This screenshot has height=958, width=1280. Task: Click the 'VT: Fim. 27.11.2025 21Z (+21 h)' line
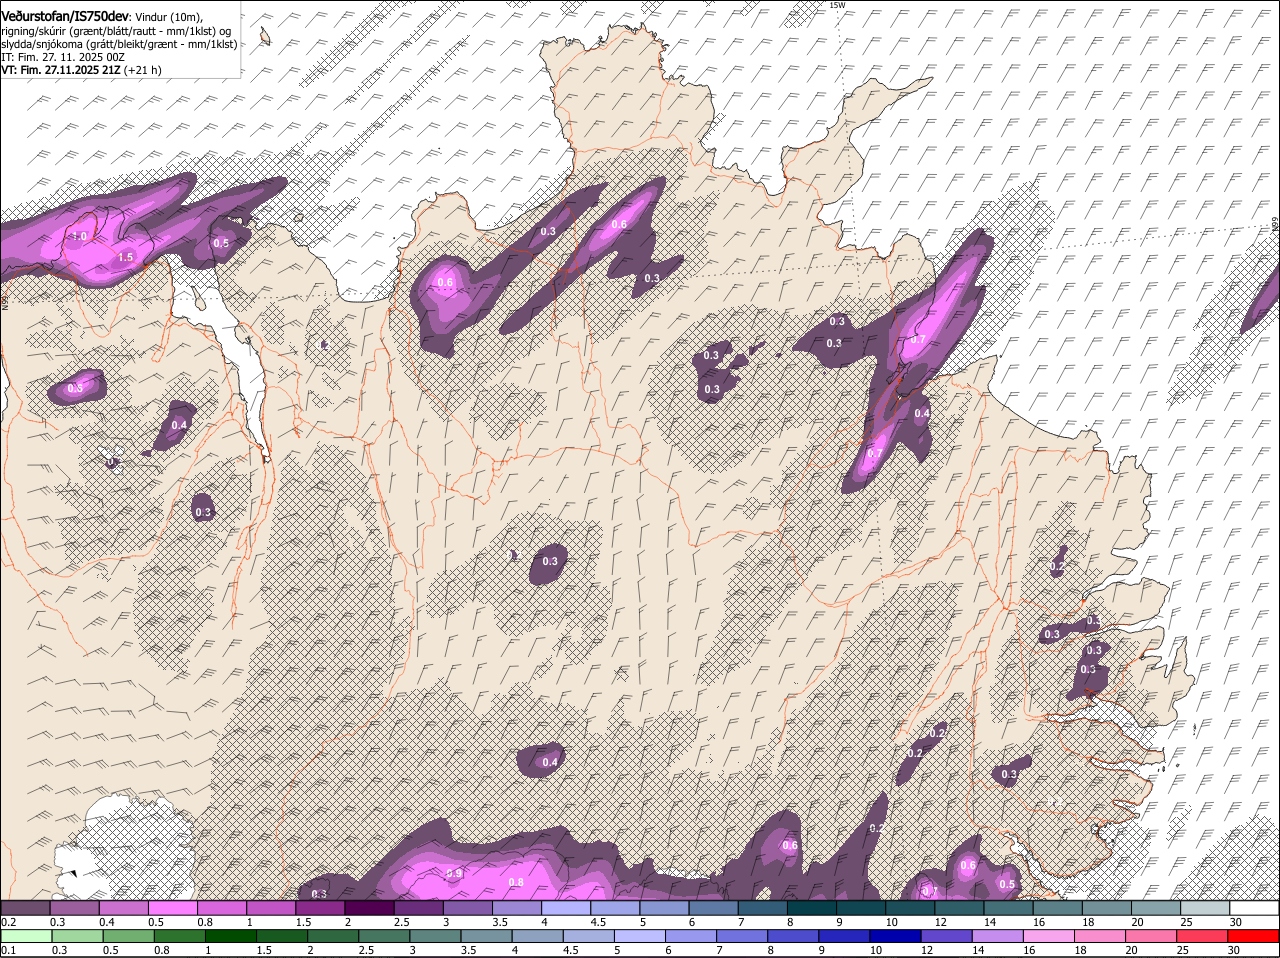pos(81,70)
